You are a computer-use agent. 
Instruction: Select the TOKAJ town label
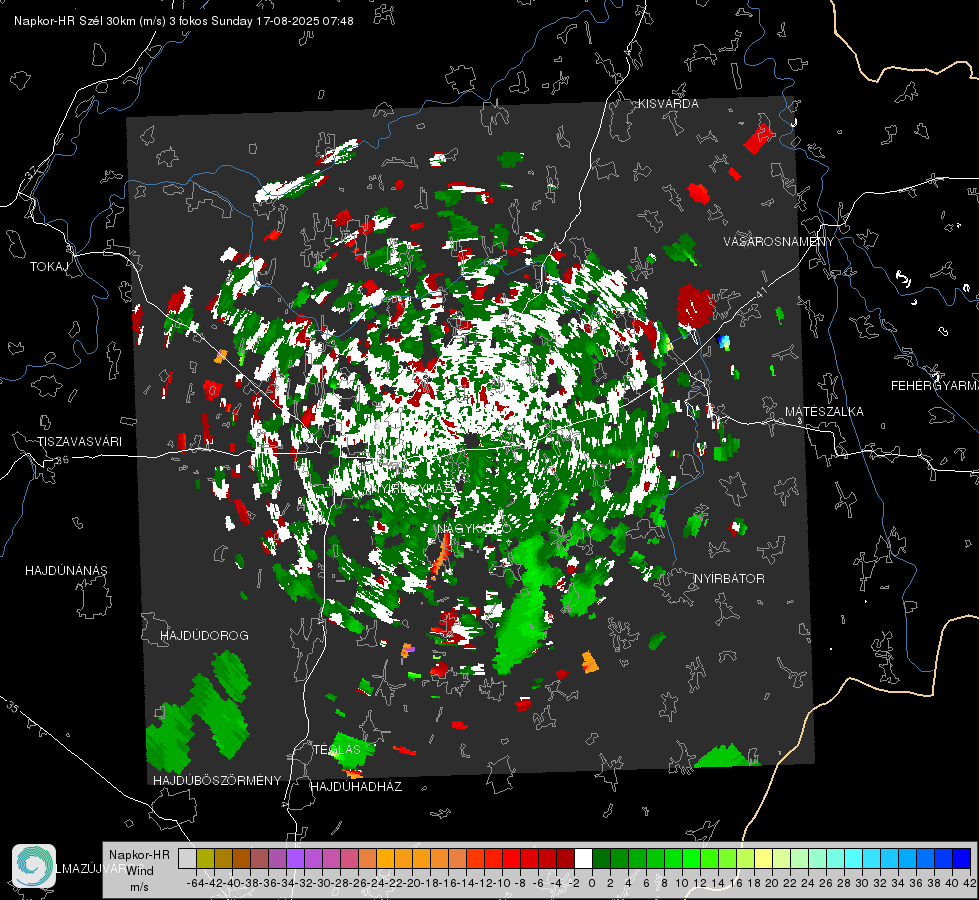point(49,267)
